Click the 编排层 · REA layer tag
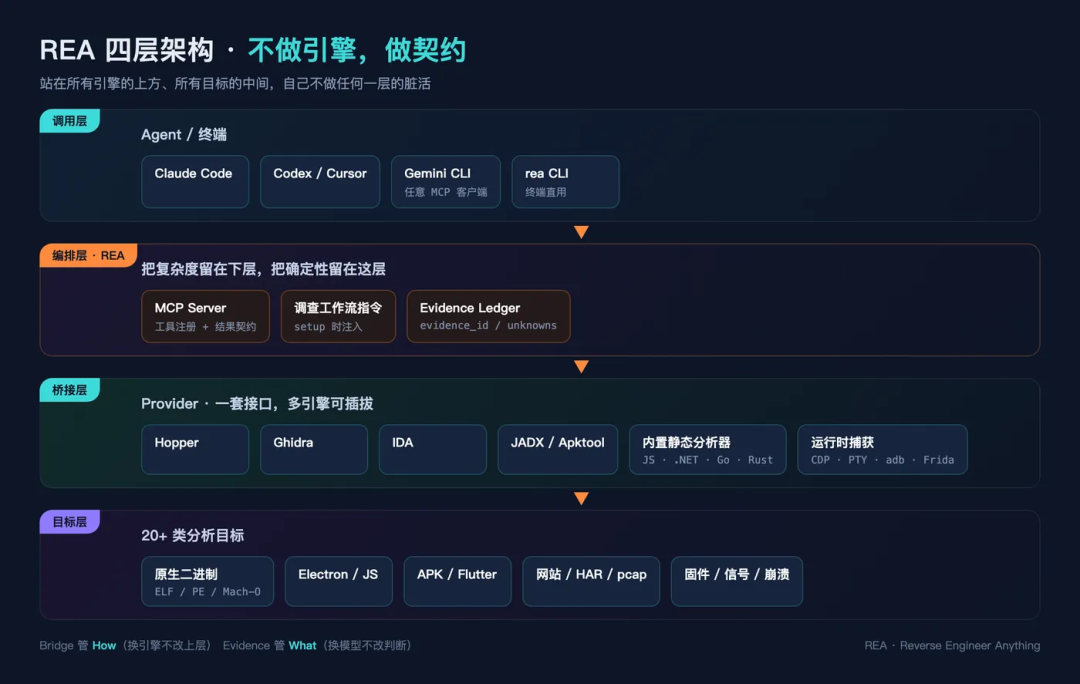Screen dimensions: 1080x684 pos(88,255)
